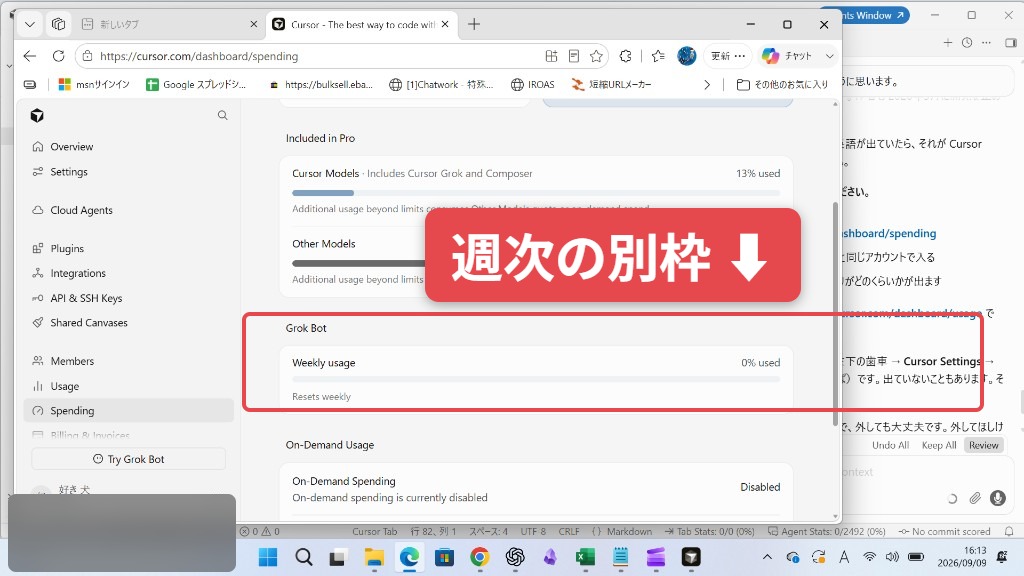The image size is (1024, 576).
Task: Click the split screen icon in address bar
Action: [x=551, y=56]
